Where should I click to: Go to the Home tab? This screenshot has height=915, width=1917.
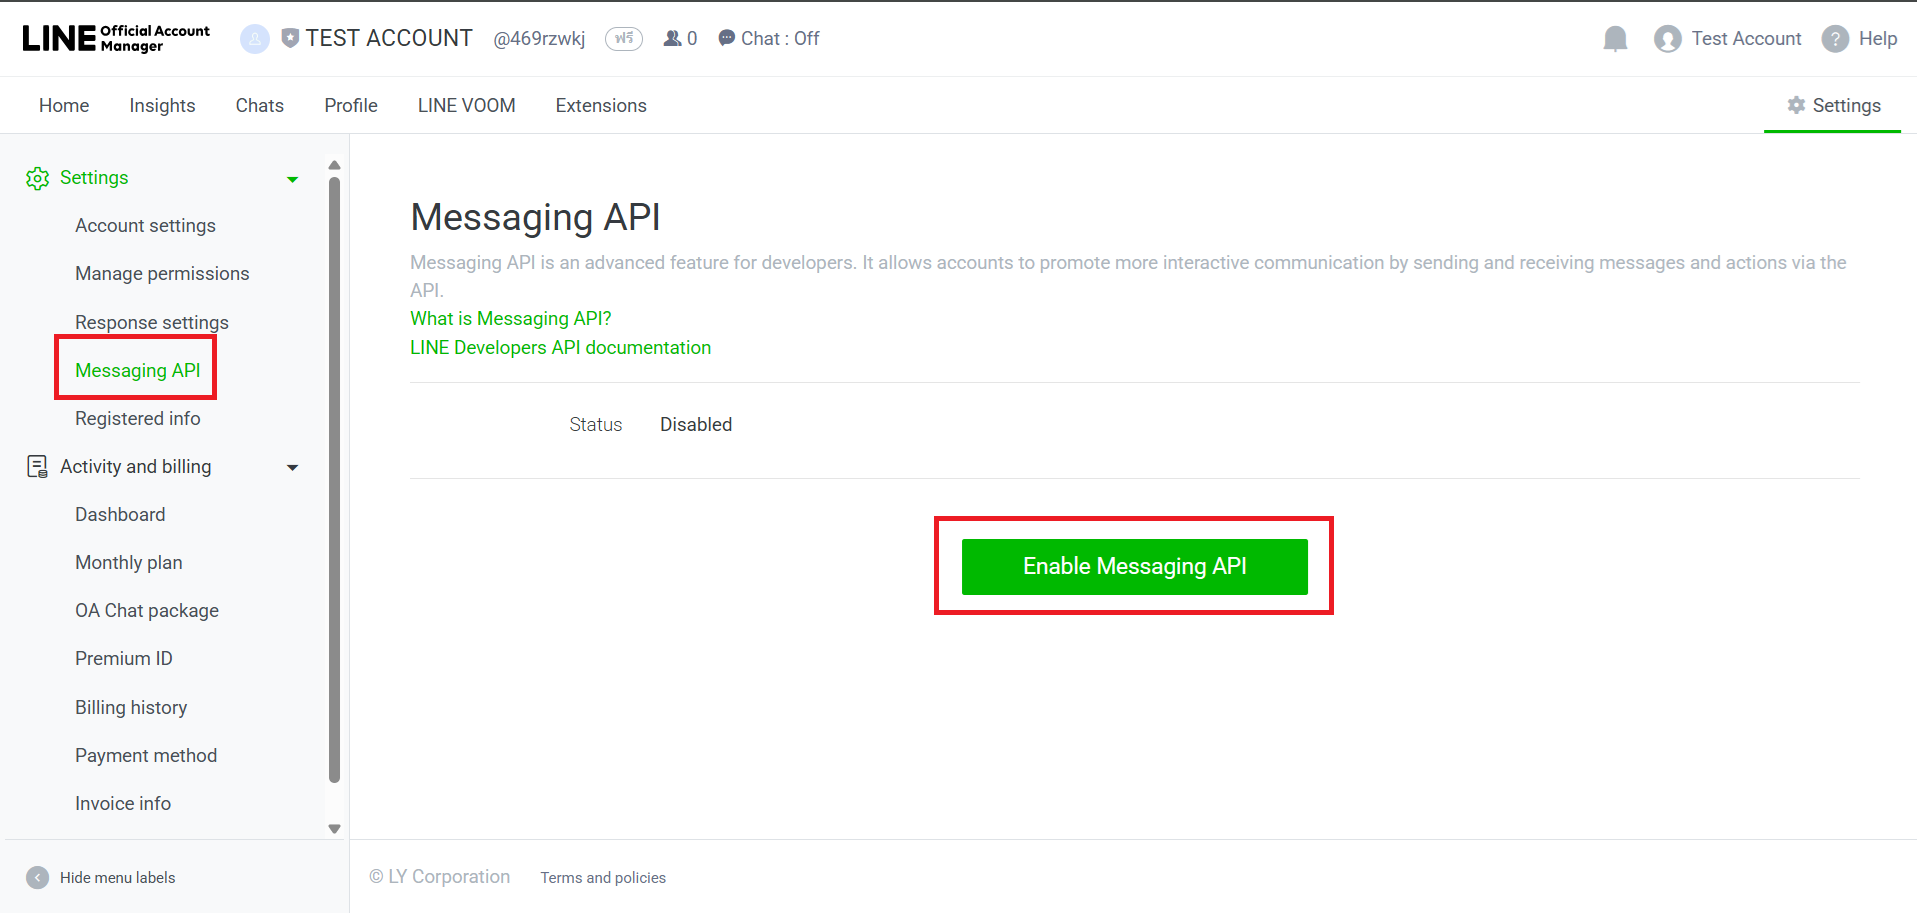[x=64, y=105]
